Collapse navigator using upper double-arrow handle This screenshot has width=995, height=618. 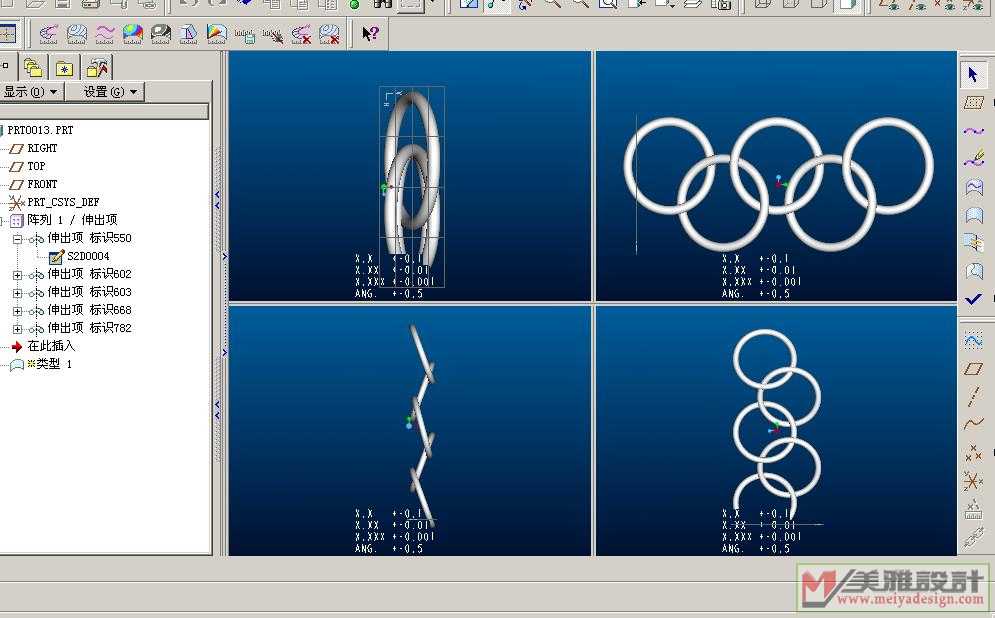click(217, 199)
